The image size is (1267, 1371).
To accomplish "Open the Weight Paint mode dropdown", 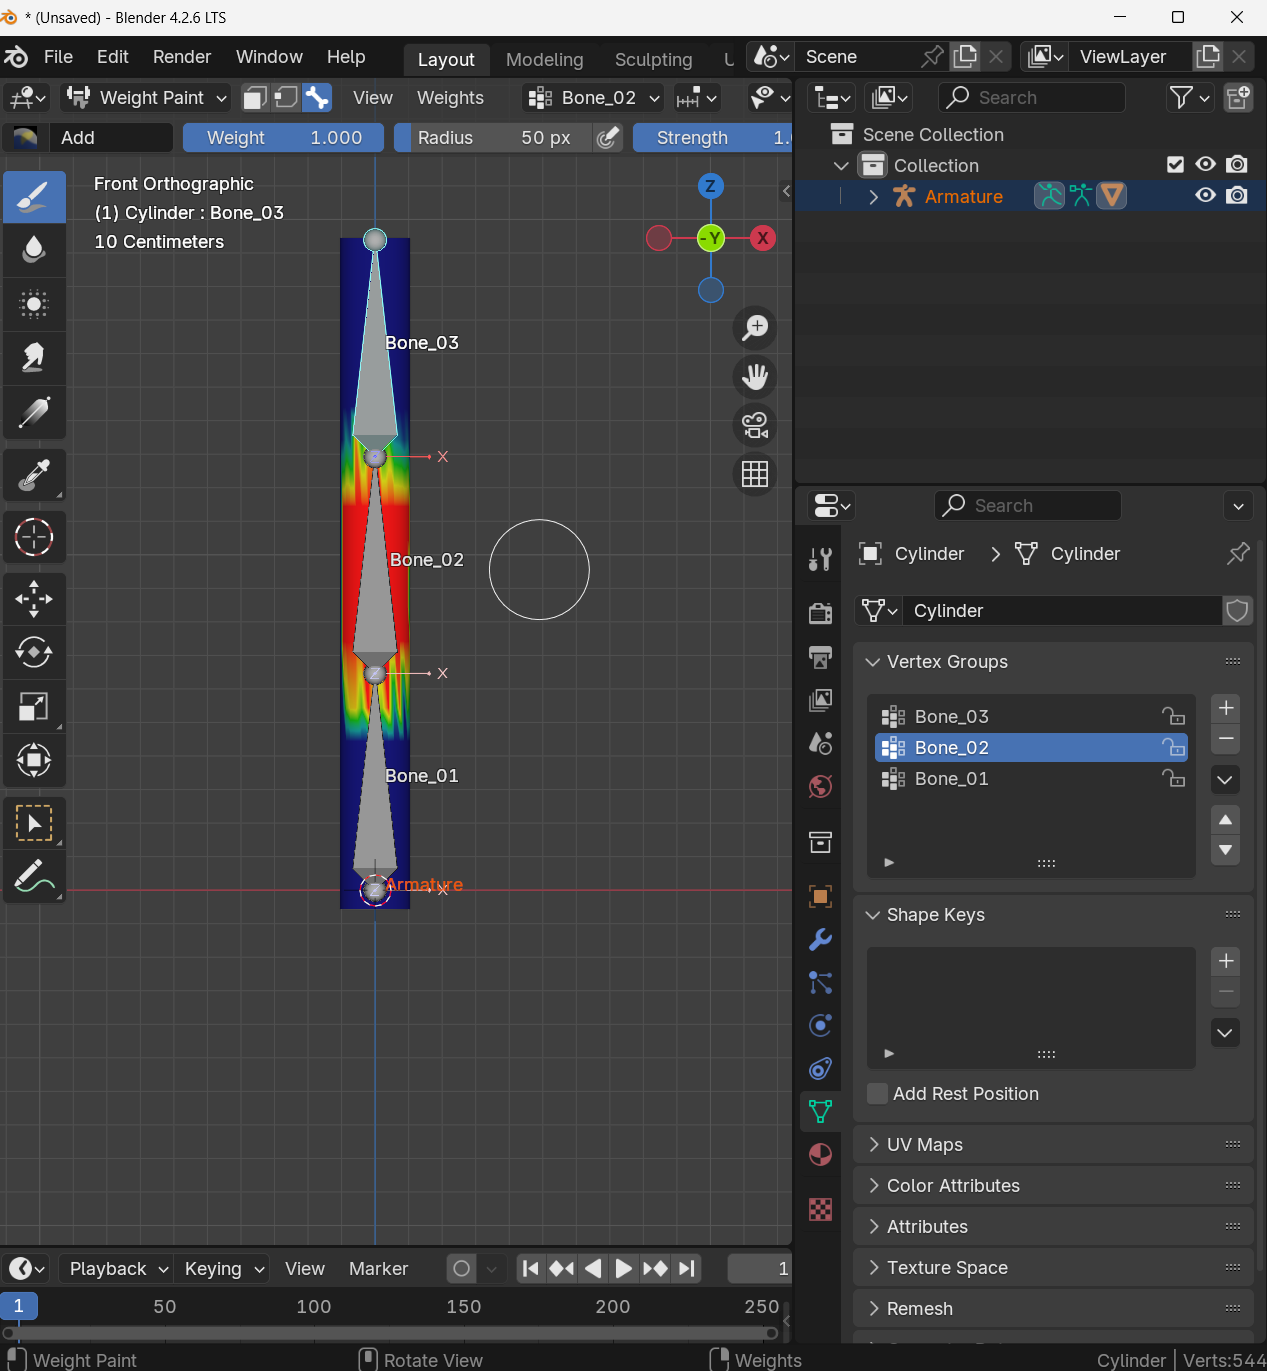I will (147, 98).
